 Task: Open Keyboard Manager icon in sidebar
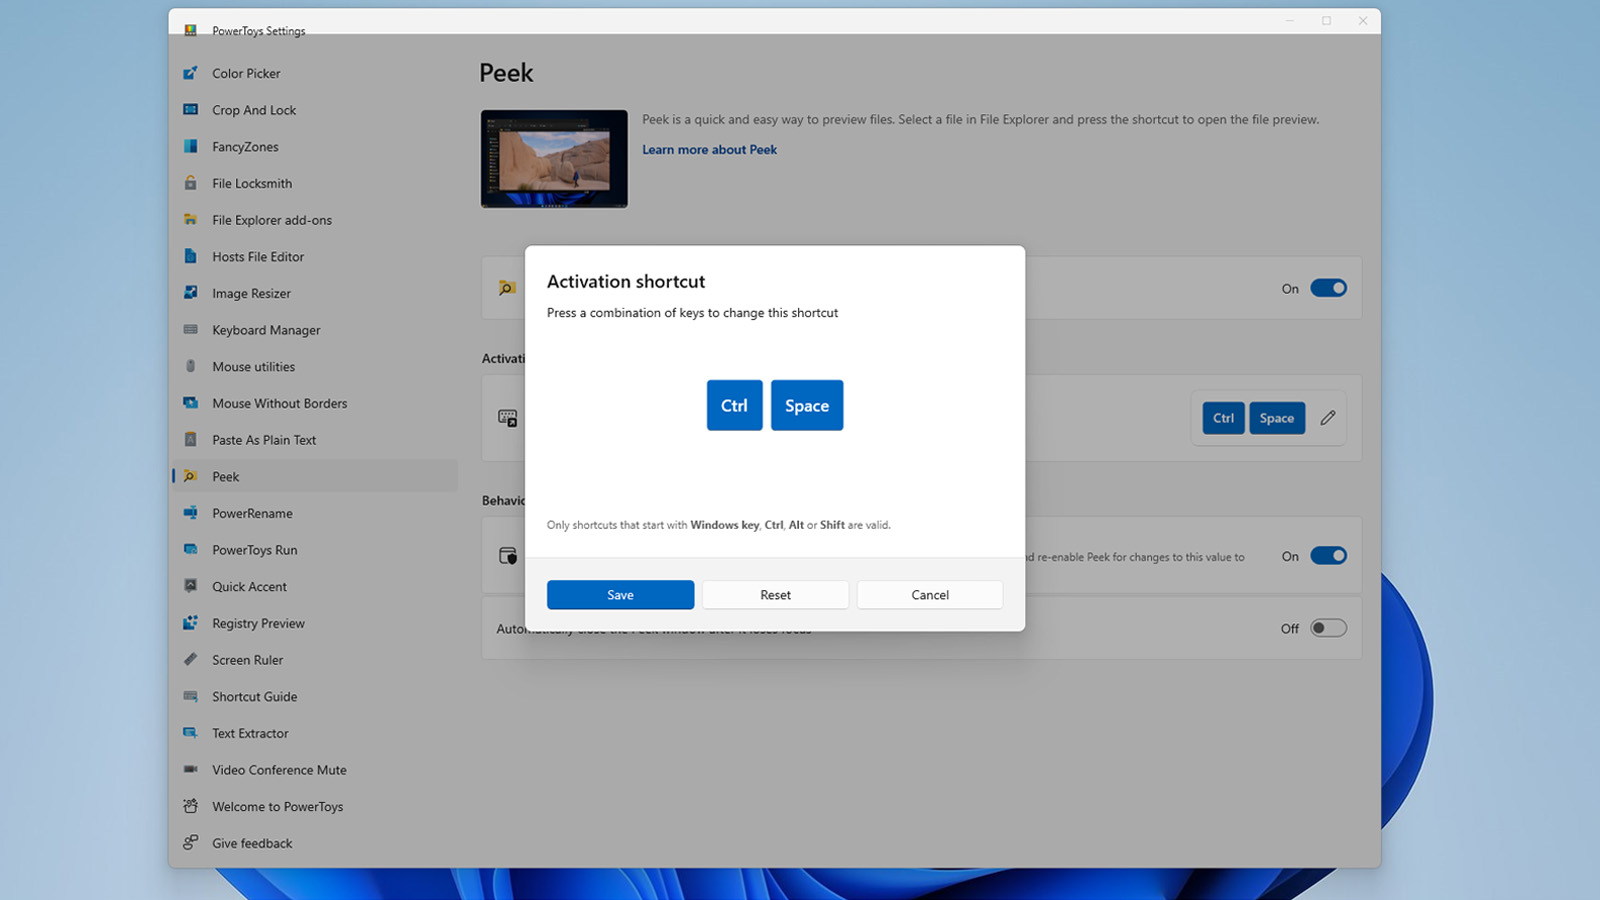pos(190,330)
